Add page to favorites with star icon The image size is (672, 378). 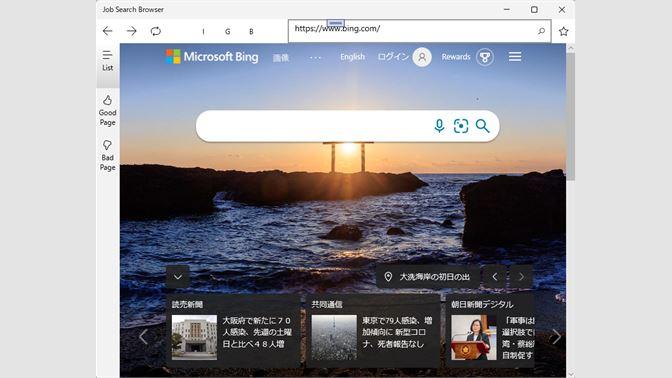point(564,31)
